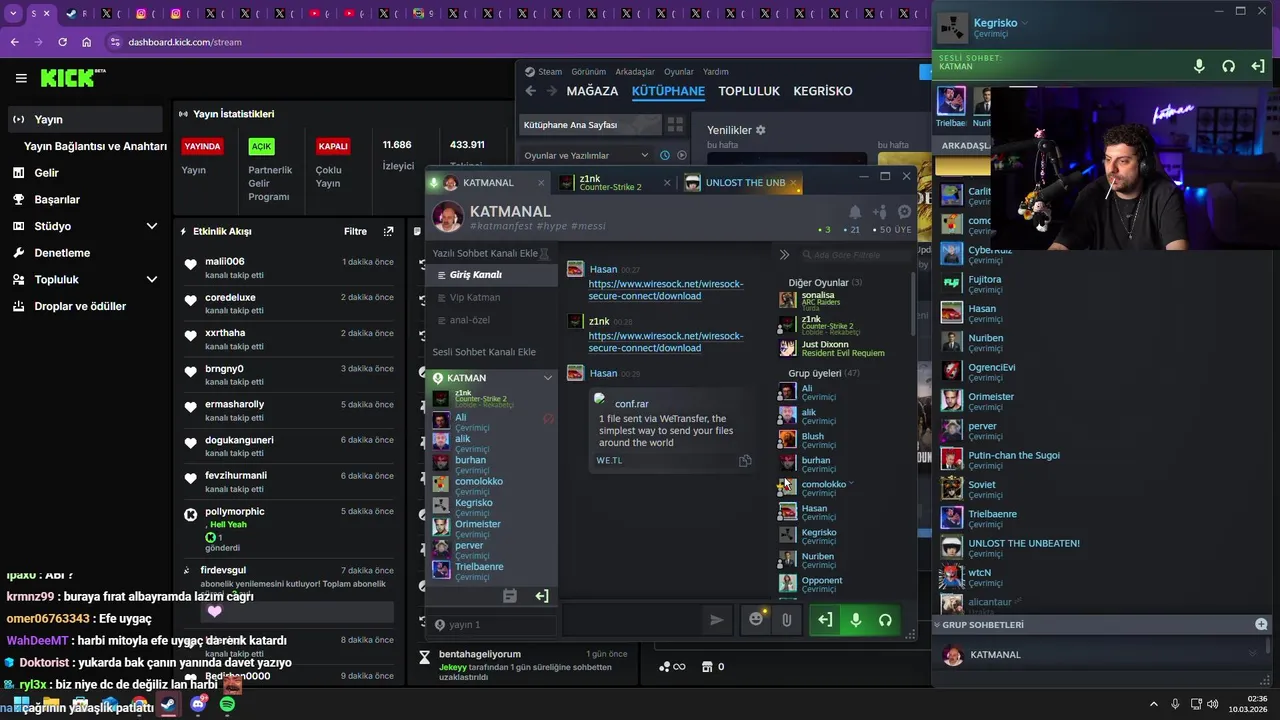The image size is (1280, 720).
Task: Open KEGRISKO profile tab in Steam
Action: pyautogui.click(x=823, y=91)
